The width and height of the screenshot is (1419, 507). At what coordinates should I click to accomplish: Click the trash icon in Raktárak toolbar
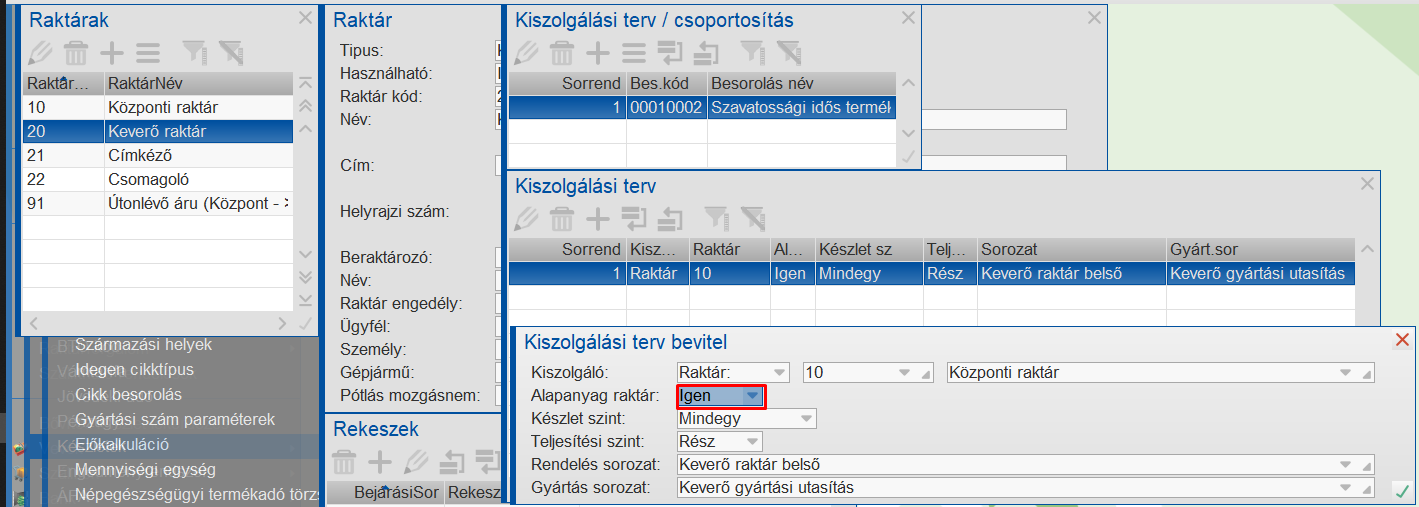[76, 53]
